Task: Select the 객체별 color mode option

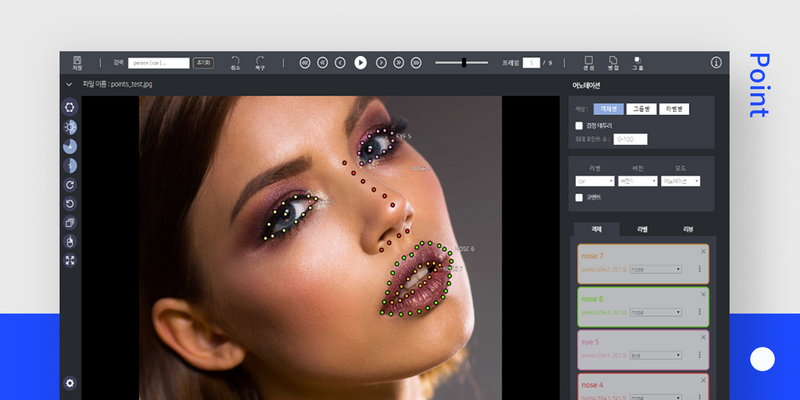Action: (609, 108)
